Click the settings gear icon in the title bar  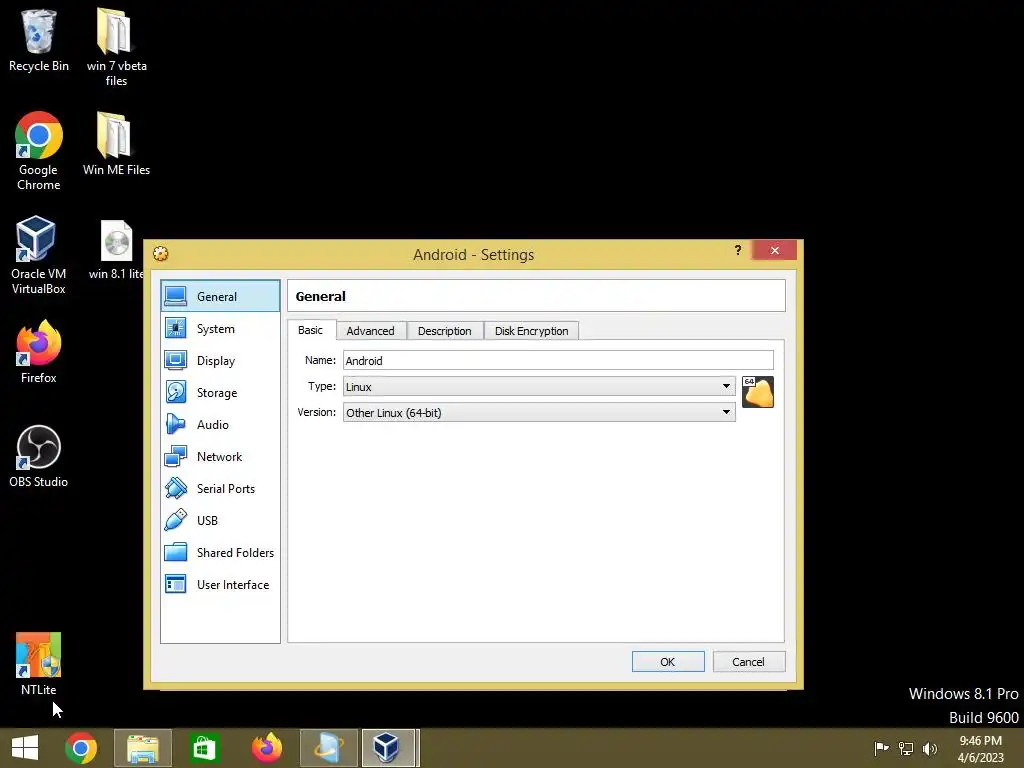click(x=161, y=254)
